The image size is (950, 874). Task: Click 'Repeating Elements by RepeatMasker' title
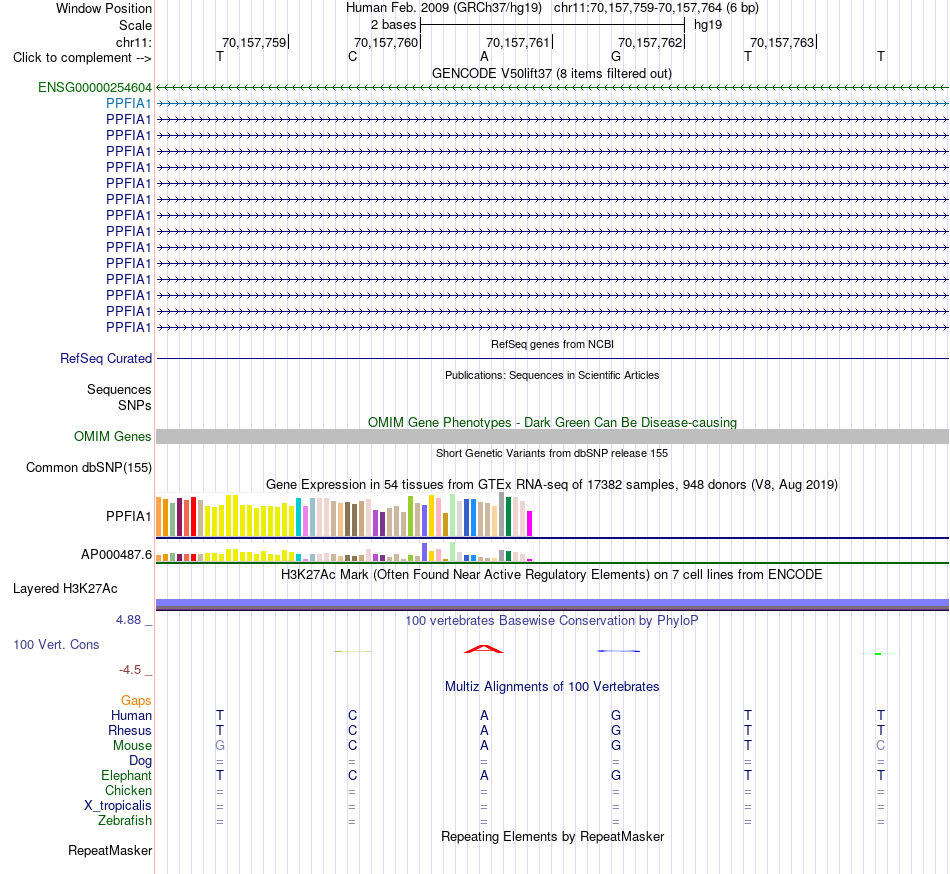click(552, 836)
